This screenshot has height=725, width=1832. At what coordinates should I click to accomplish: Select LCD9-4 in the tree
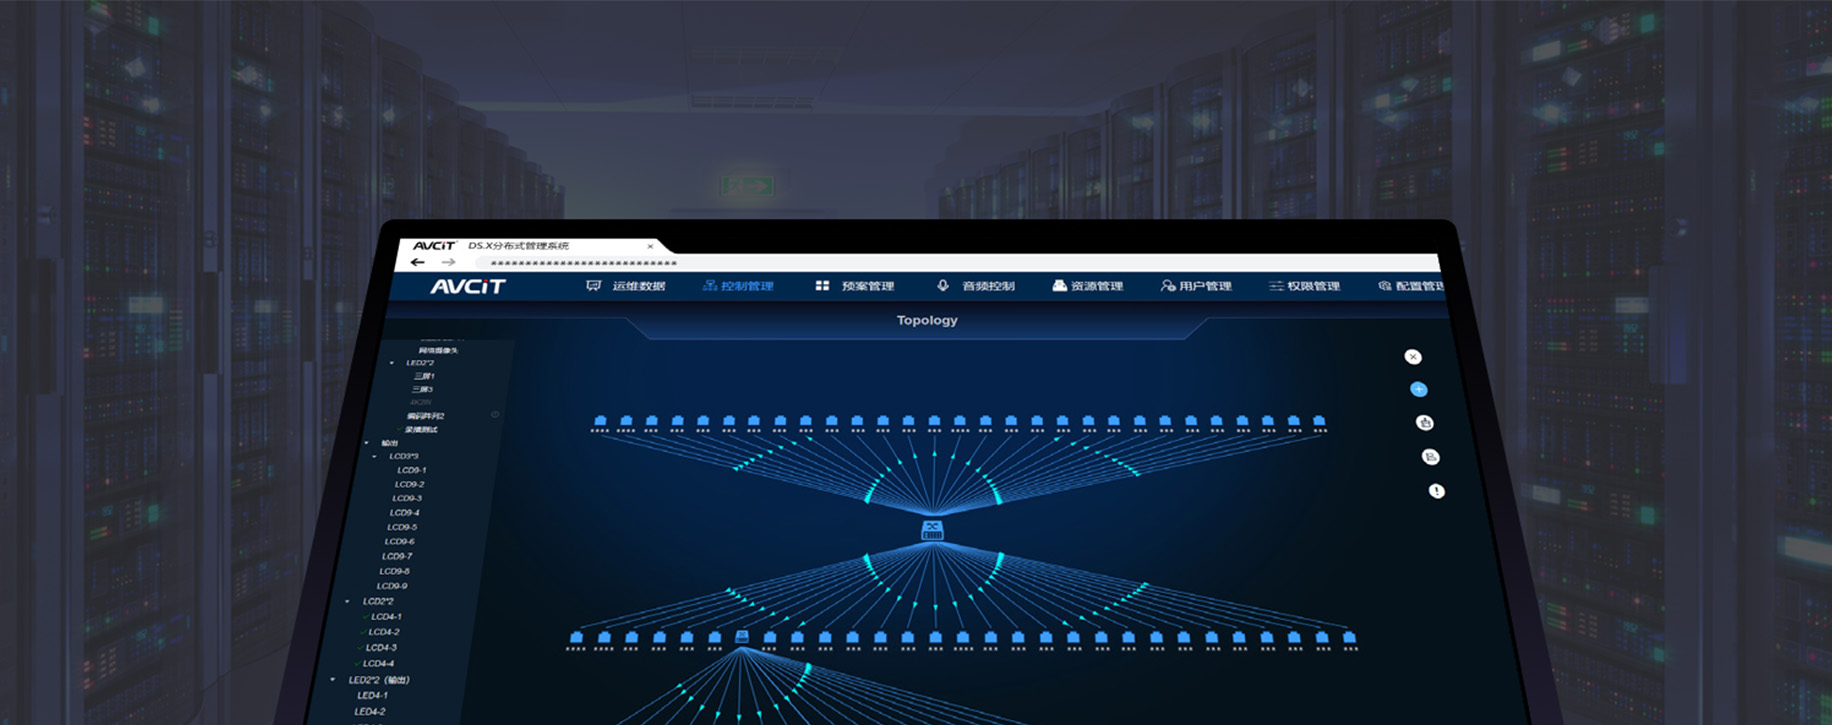click(404, 513)
